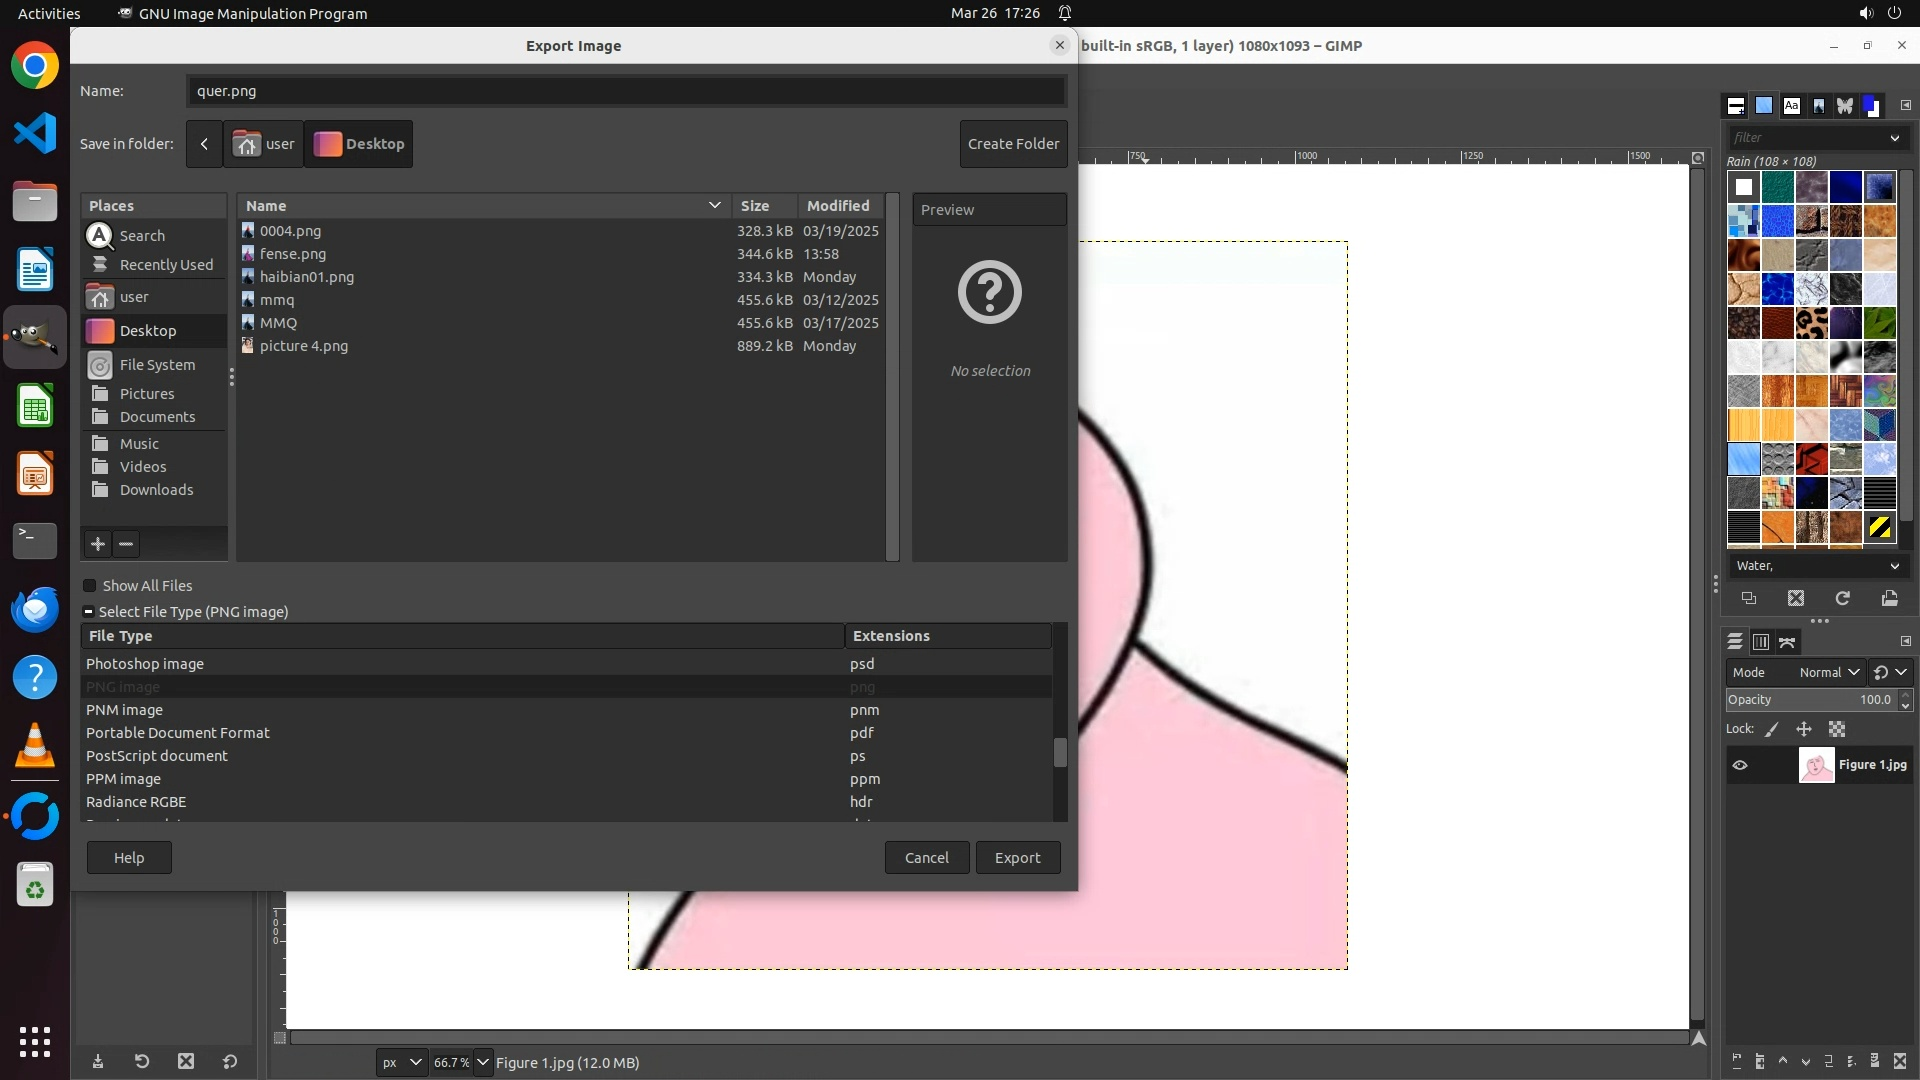Adjust the layer Opacity slider
The width and height of the screenshot is (1920, 1080).
1810,700
